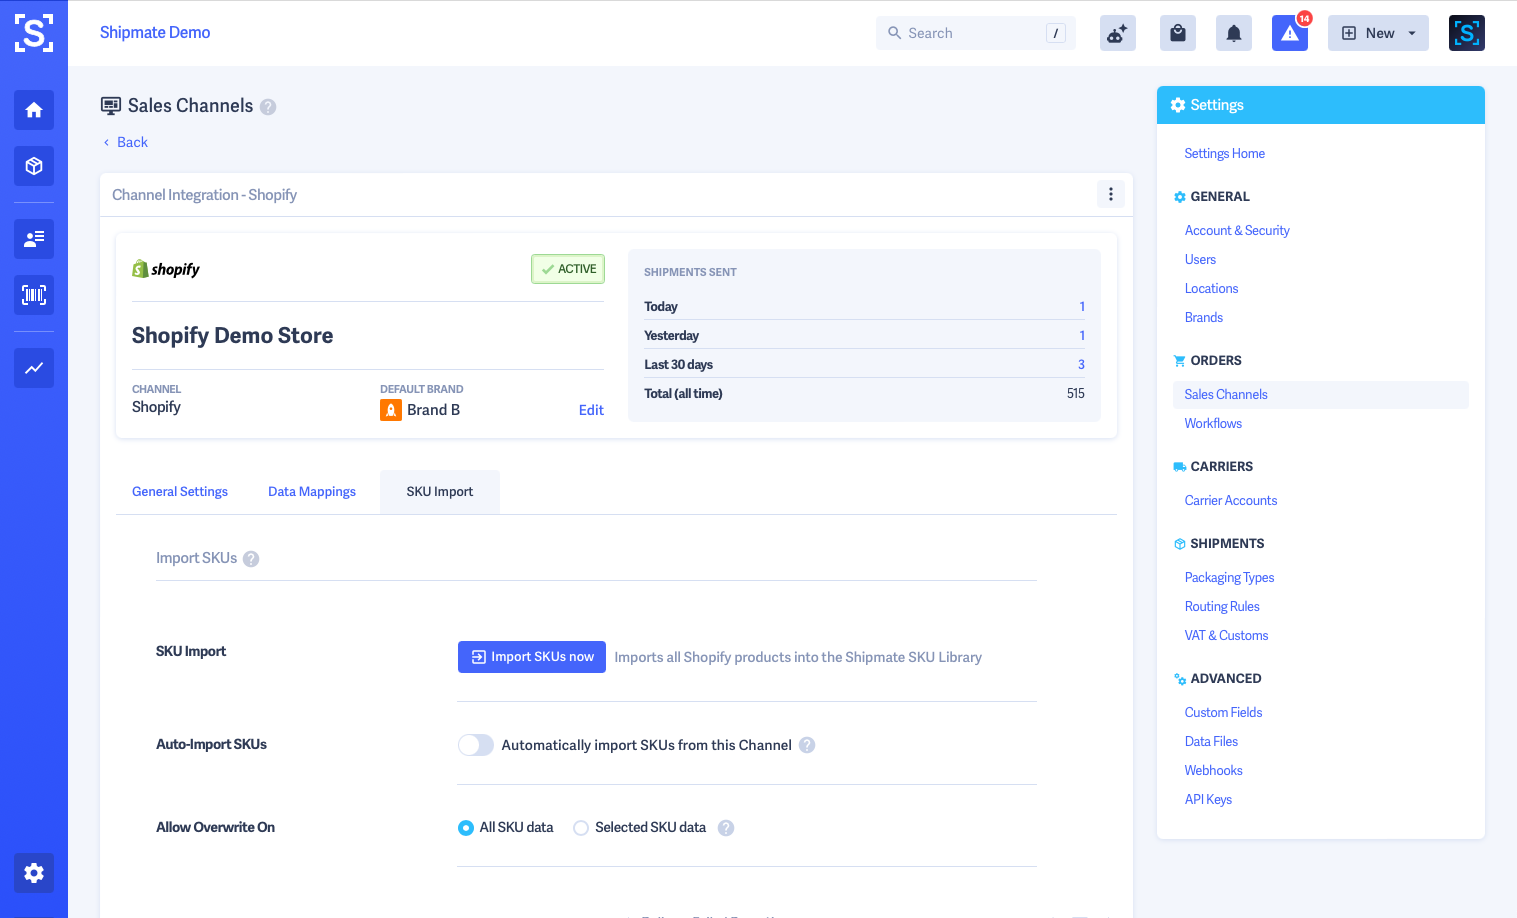Open the three-dot menu on Channel Integration
This screenshot has height=918, width=1517.
point(1111,194)
